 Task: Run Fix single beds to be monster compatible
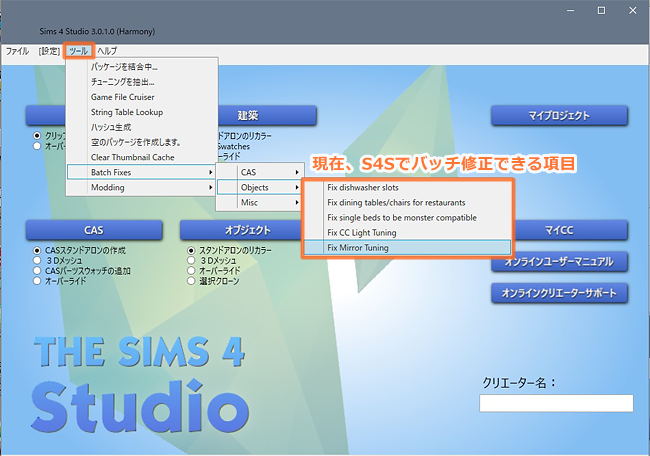407,218
